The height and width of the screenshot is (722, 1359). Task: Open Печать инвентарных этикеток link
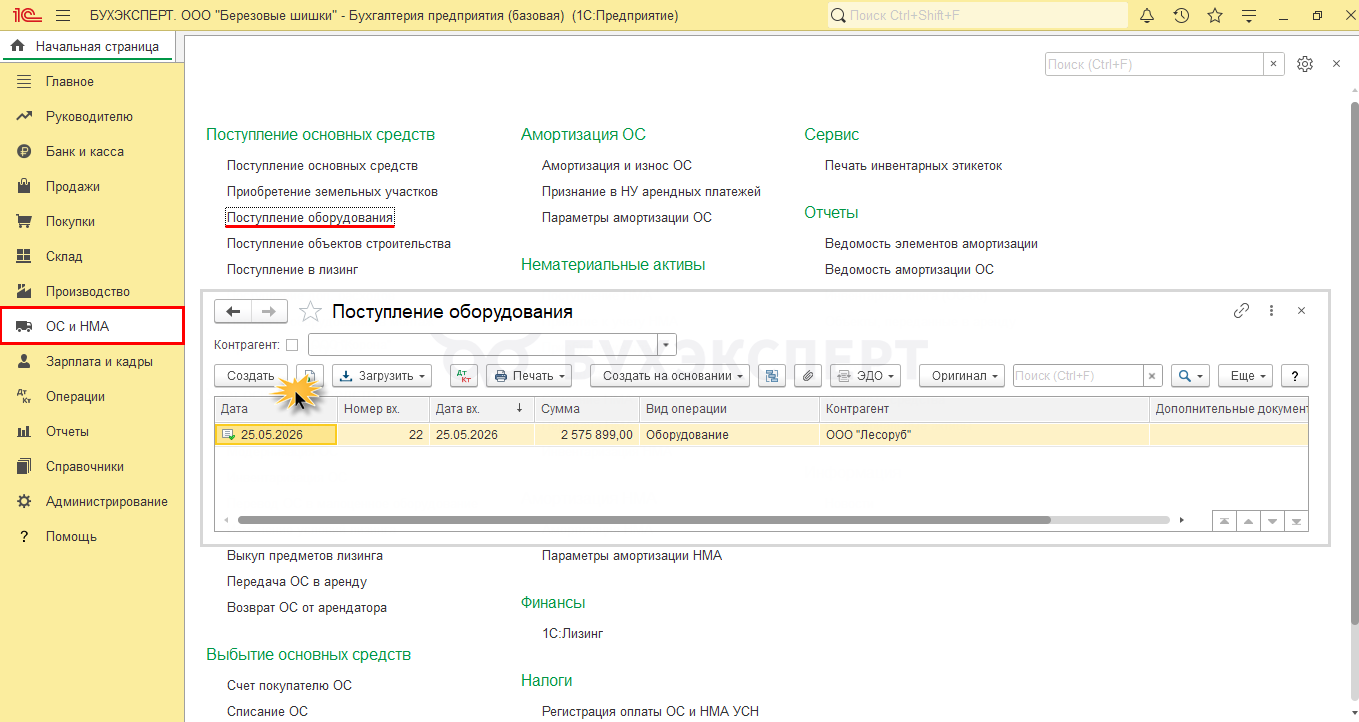point(913,165)
